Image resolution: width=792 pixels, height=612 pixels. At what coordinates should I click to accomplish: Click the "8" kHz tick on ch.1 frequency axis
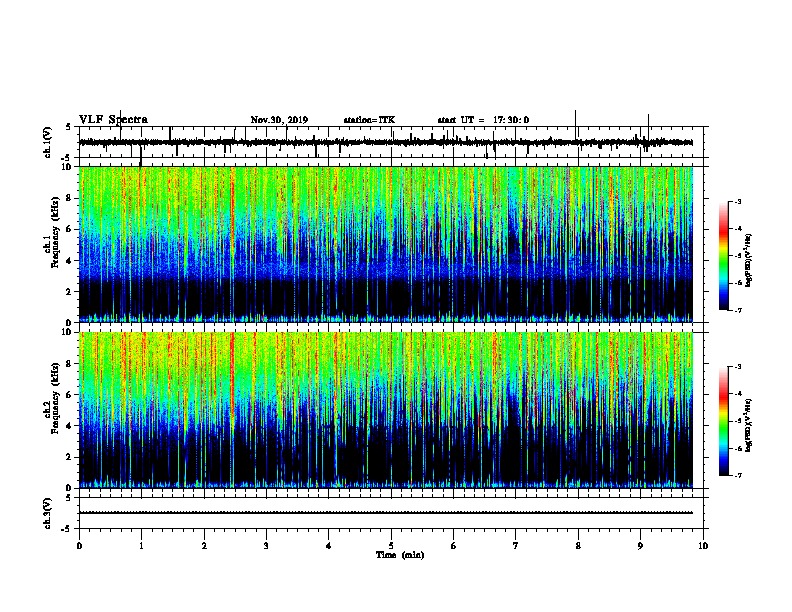pyautogui.click(x=69, y=198)
